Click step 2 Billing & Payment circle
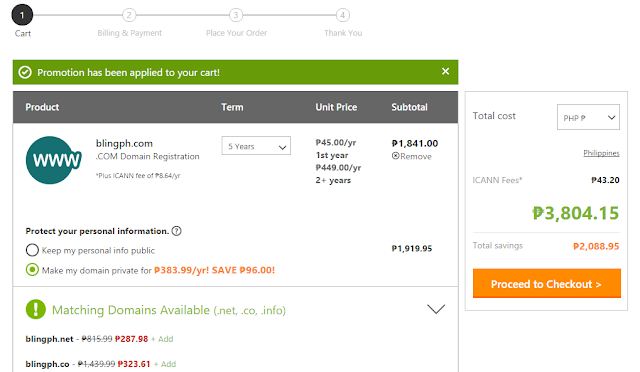 (x=129, y=15)
